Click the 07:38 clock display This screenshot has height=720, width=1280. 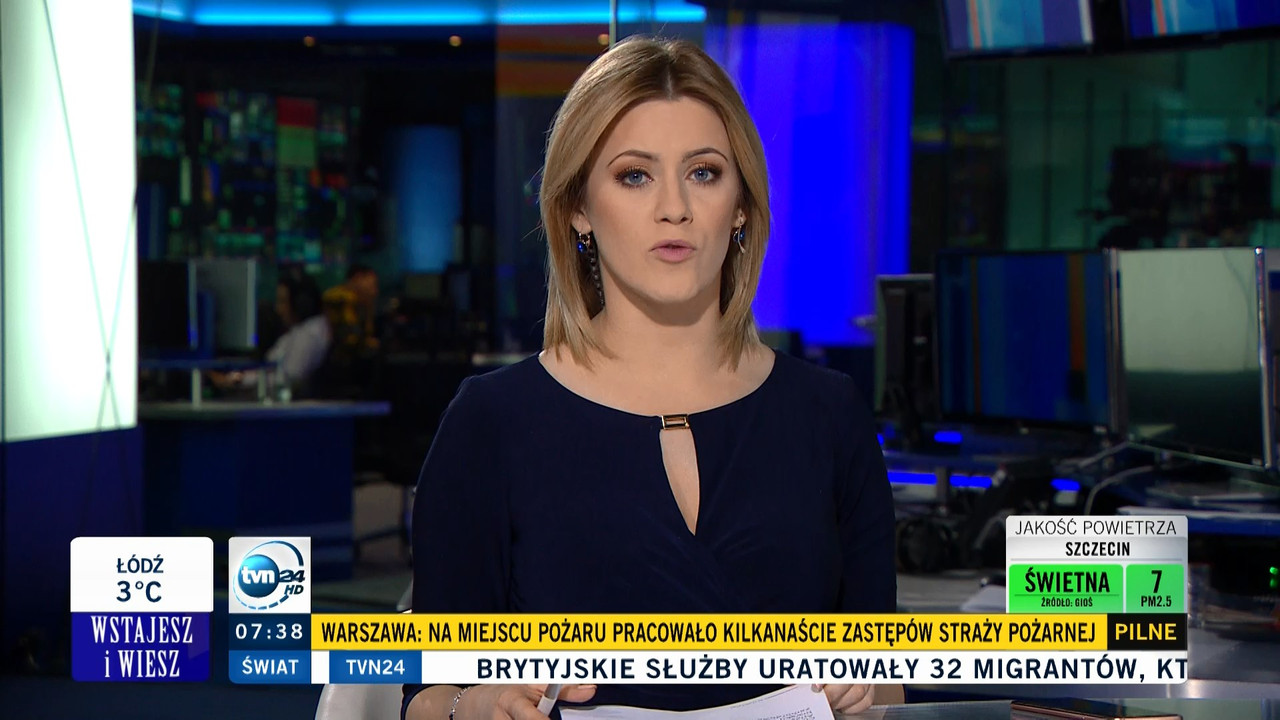(x=269, y=632)
